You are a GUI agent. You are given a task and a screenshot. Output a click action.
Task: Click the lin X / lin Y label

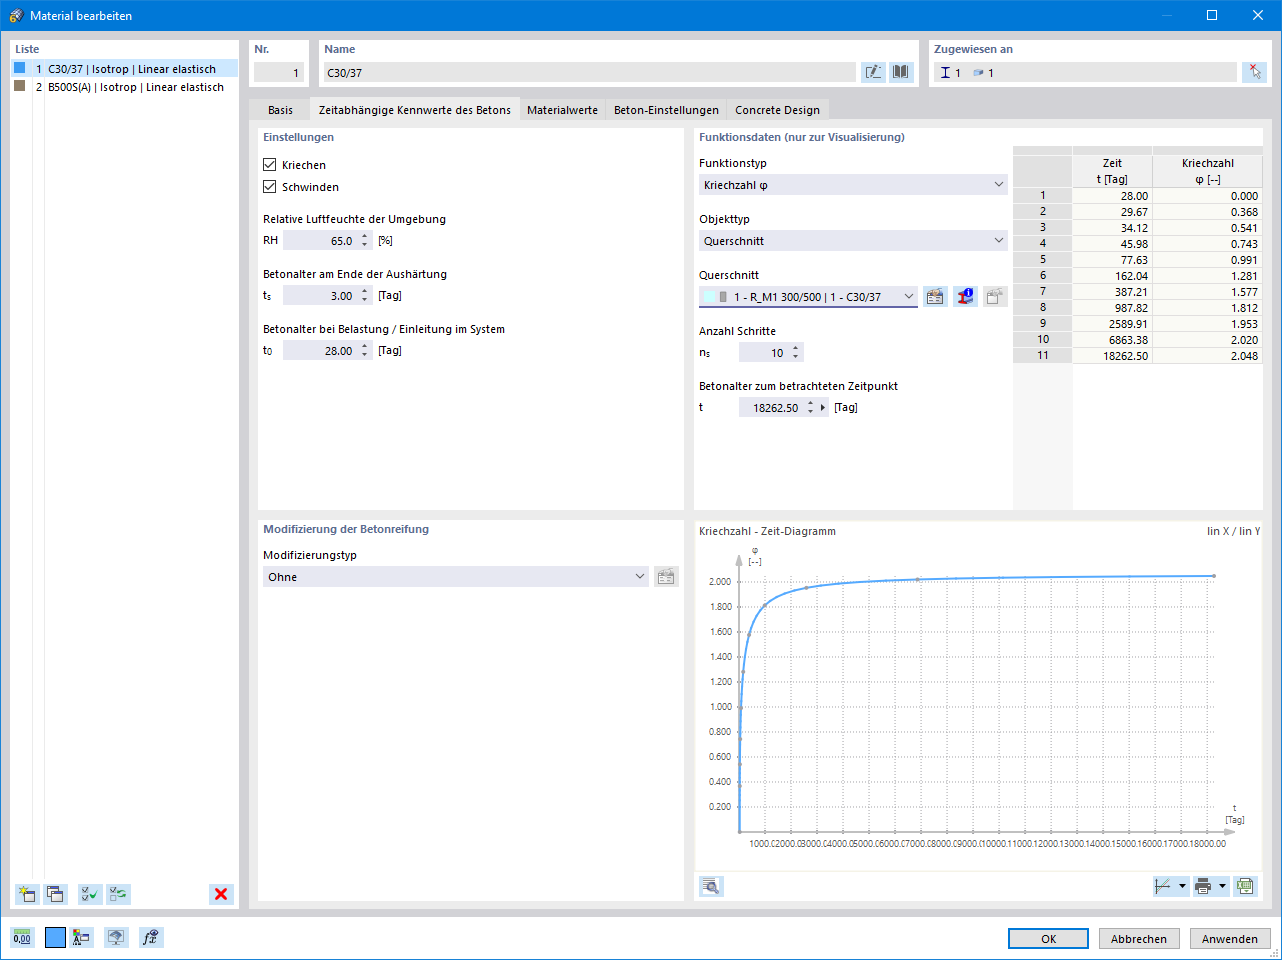[x=1233, y=531]
